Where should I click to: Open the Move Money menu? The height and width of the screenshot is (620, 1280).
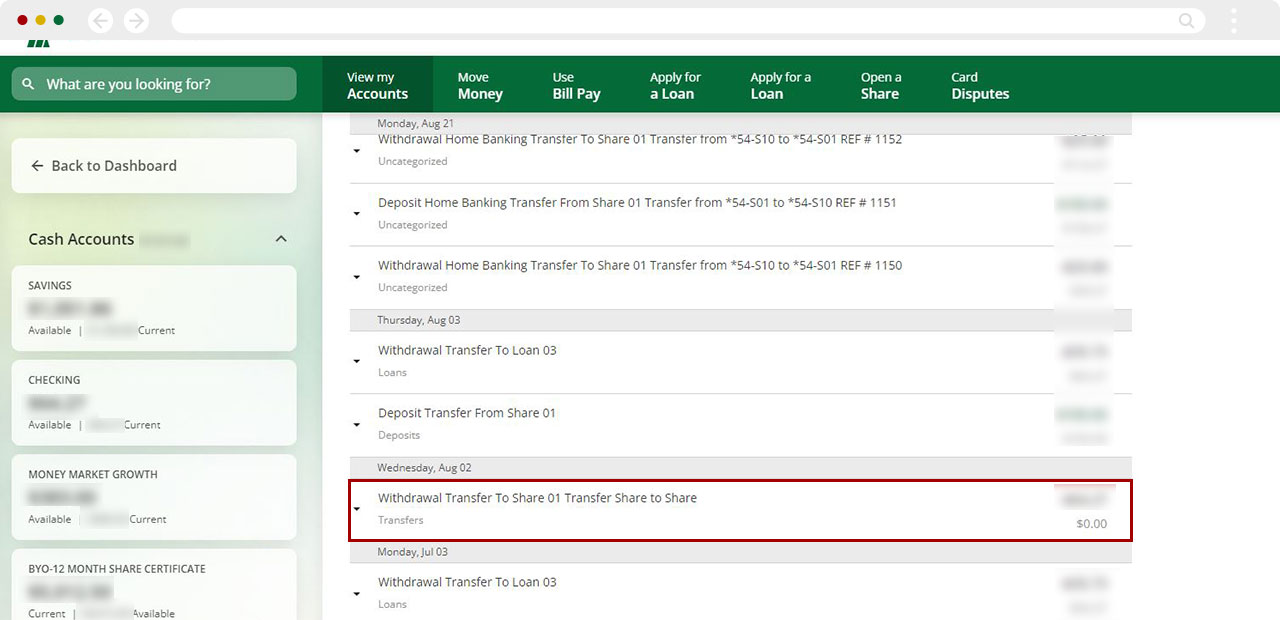tap(480, 85)
